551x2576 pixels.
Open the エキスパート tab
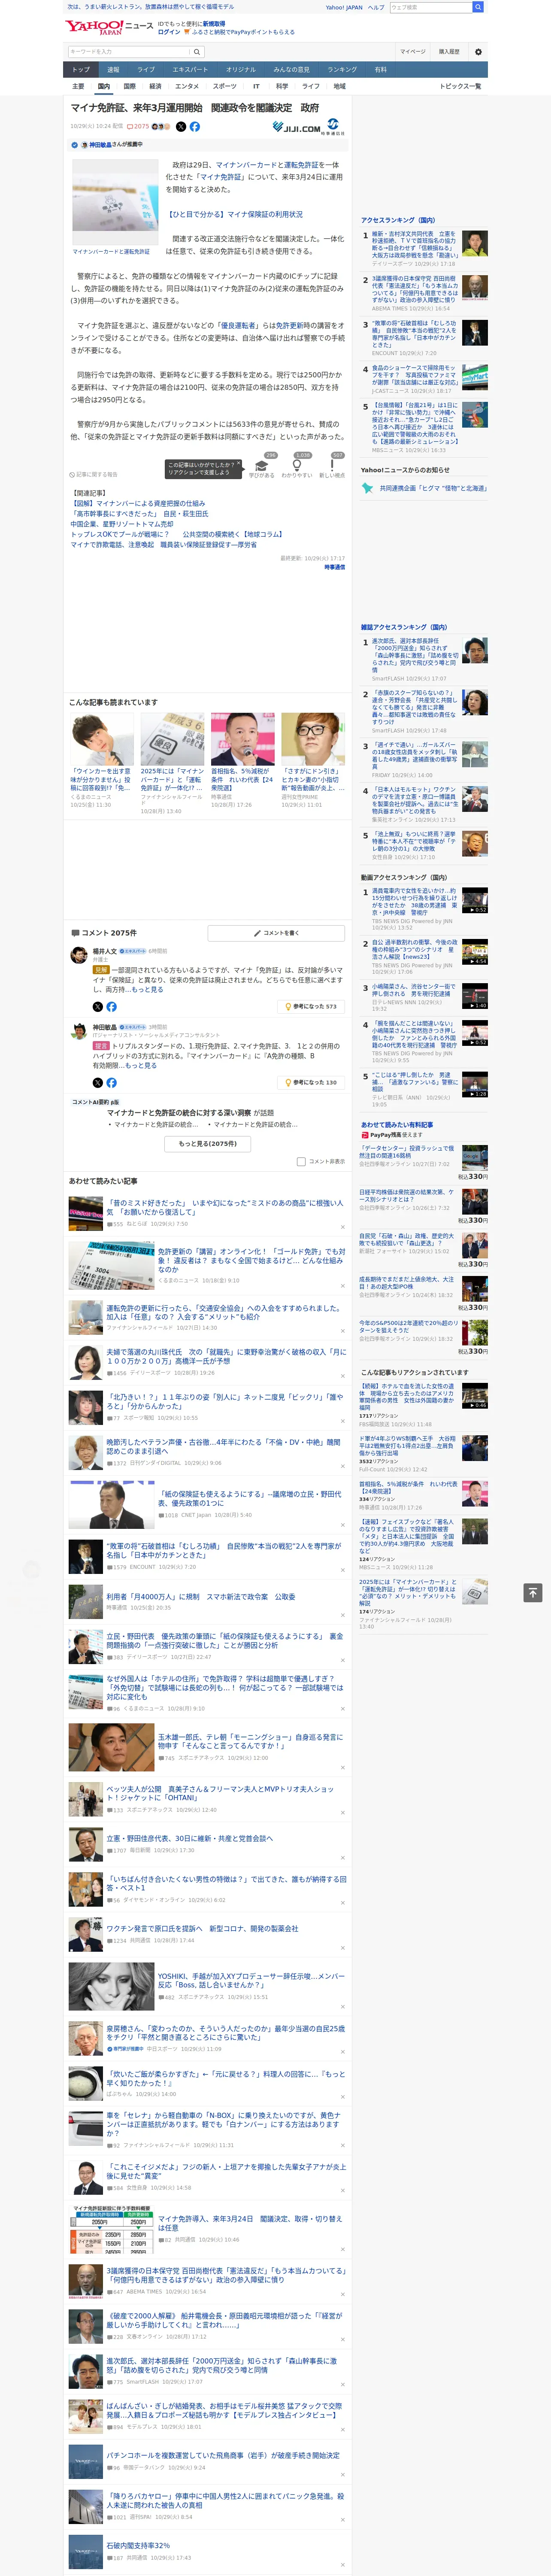(190, 69)
